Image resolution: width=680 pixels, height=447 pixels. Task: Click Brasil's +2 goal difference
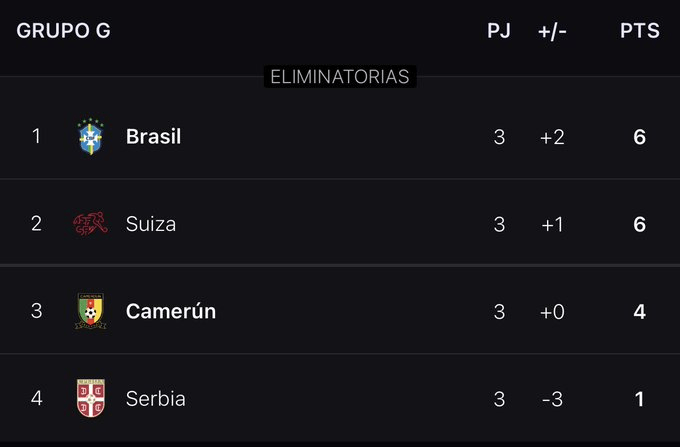coord(552,136)
